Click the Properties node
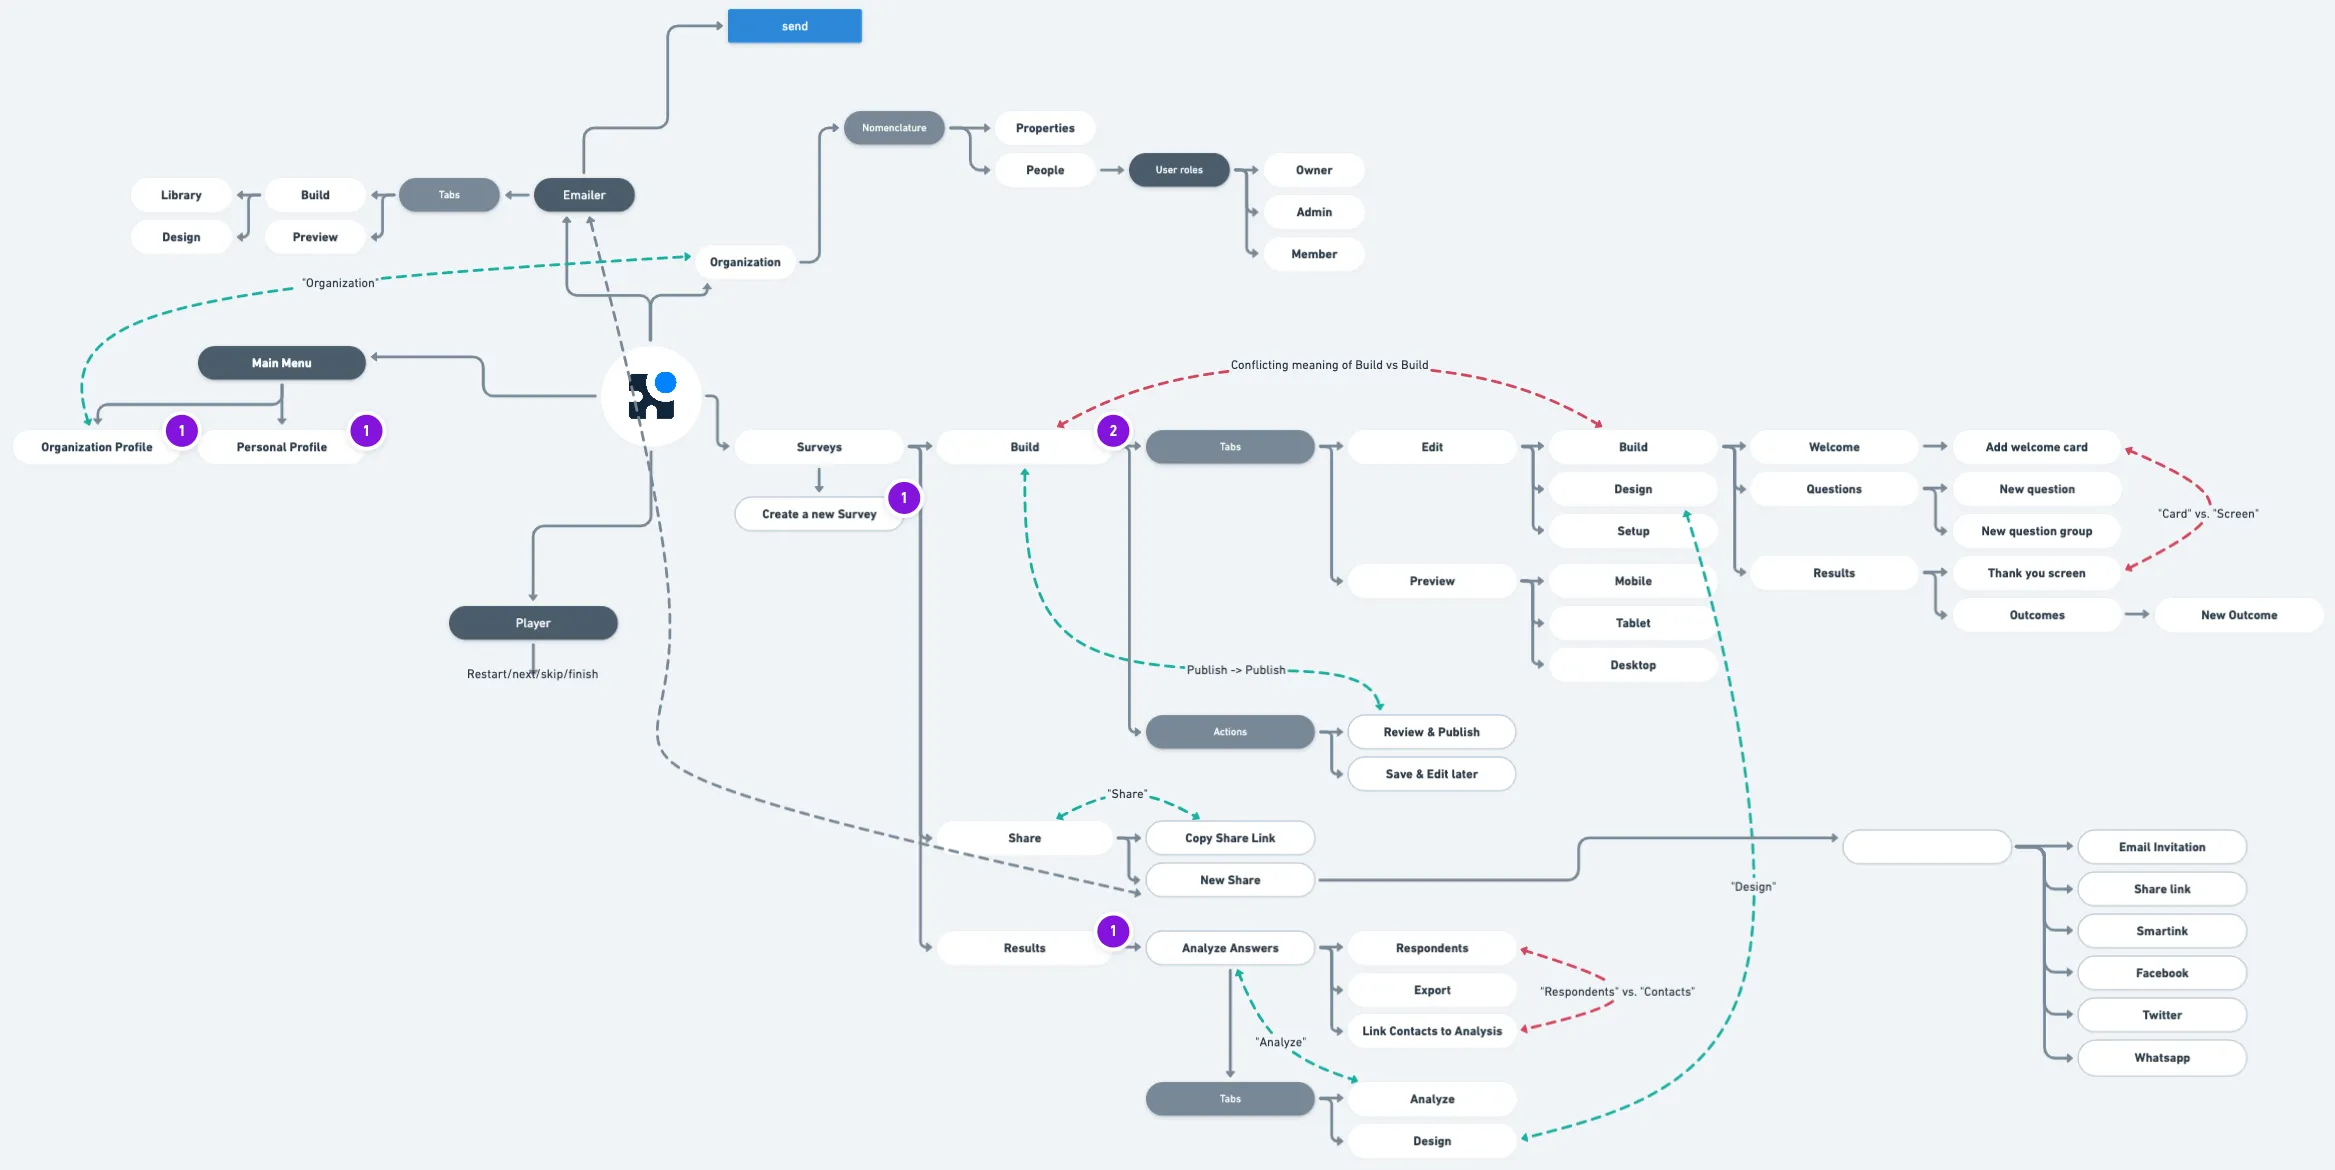2335x1170 pixels. click(x=1045, y=128)
